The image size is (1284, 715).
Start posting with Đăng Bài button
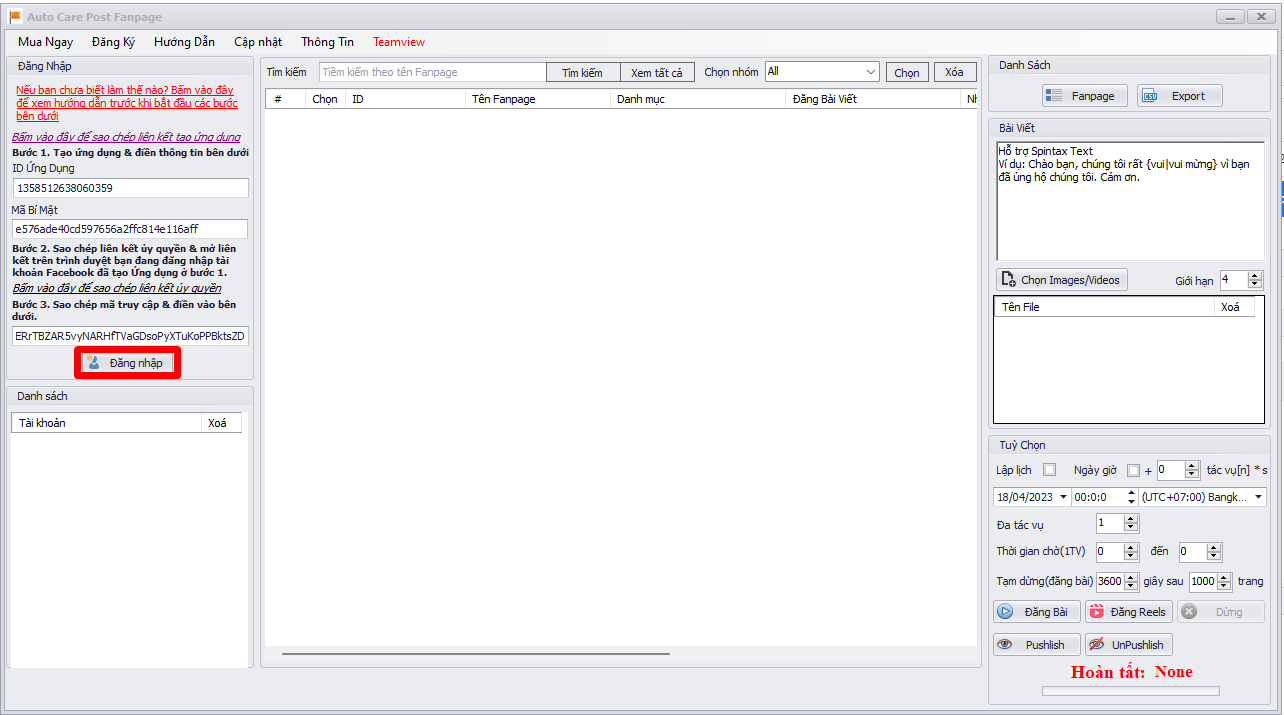click(x=1036, y=612)
